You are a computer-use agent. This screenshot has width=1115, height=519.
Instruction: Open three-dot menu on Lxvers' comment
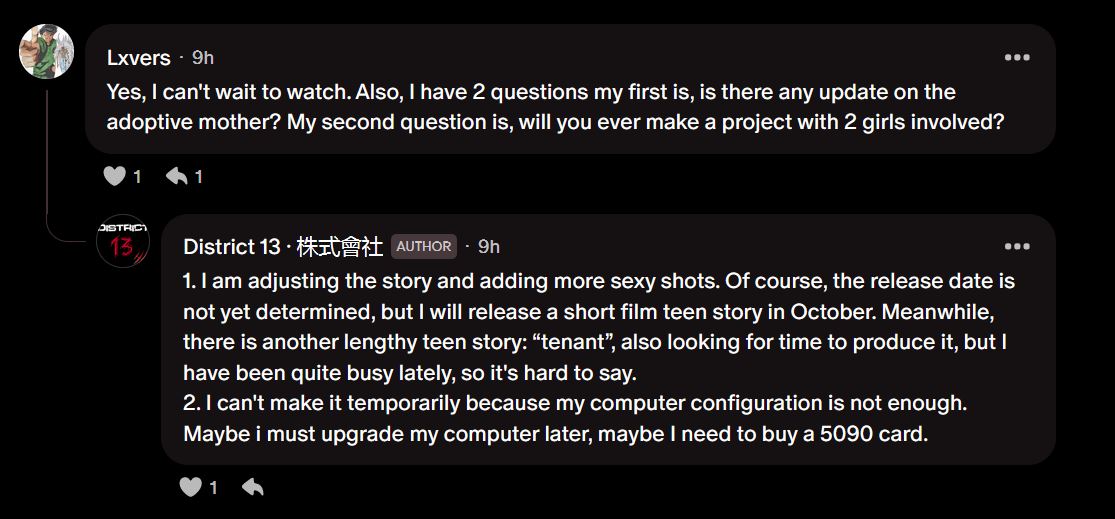click(x=1017, y=57)
